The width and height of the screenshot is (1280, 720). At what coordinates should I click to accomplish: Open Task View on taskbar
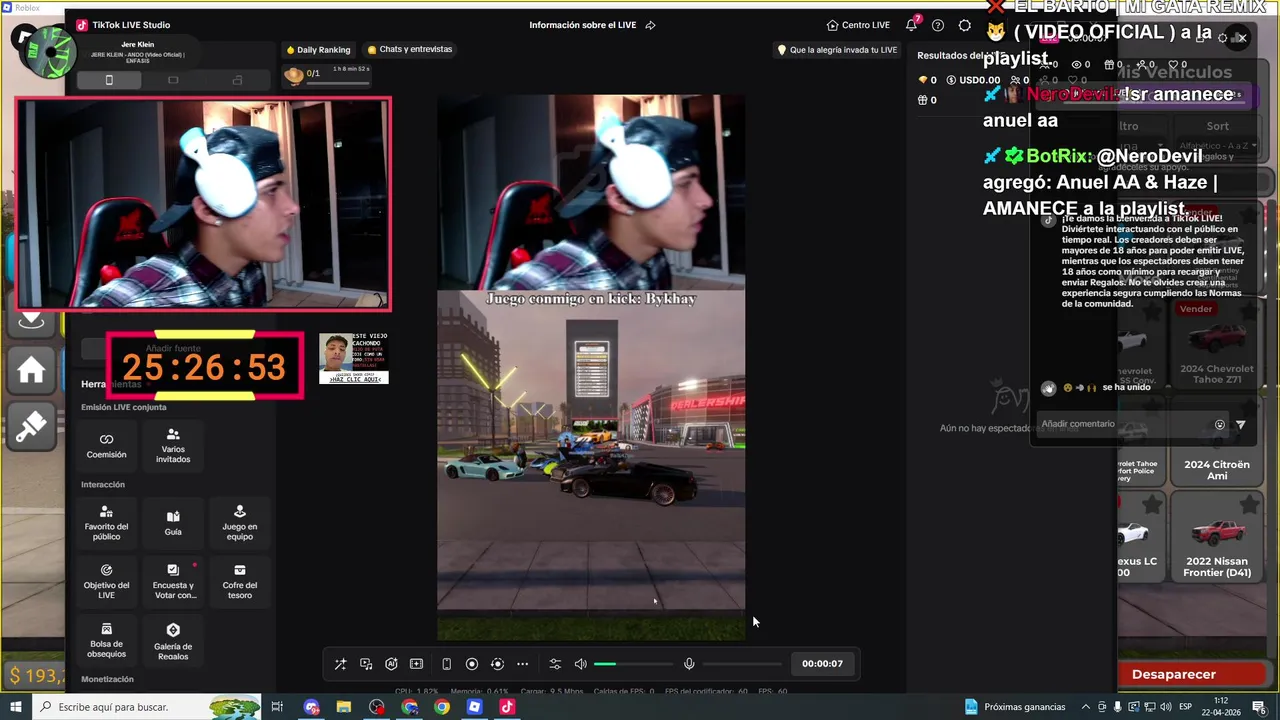pyautogui.click(x=277, y=707)
